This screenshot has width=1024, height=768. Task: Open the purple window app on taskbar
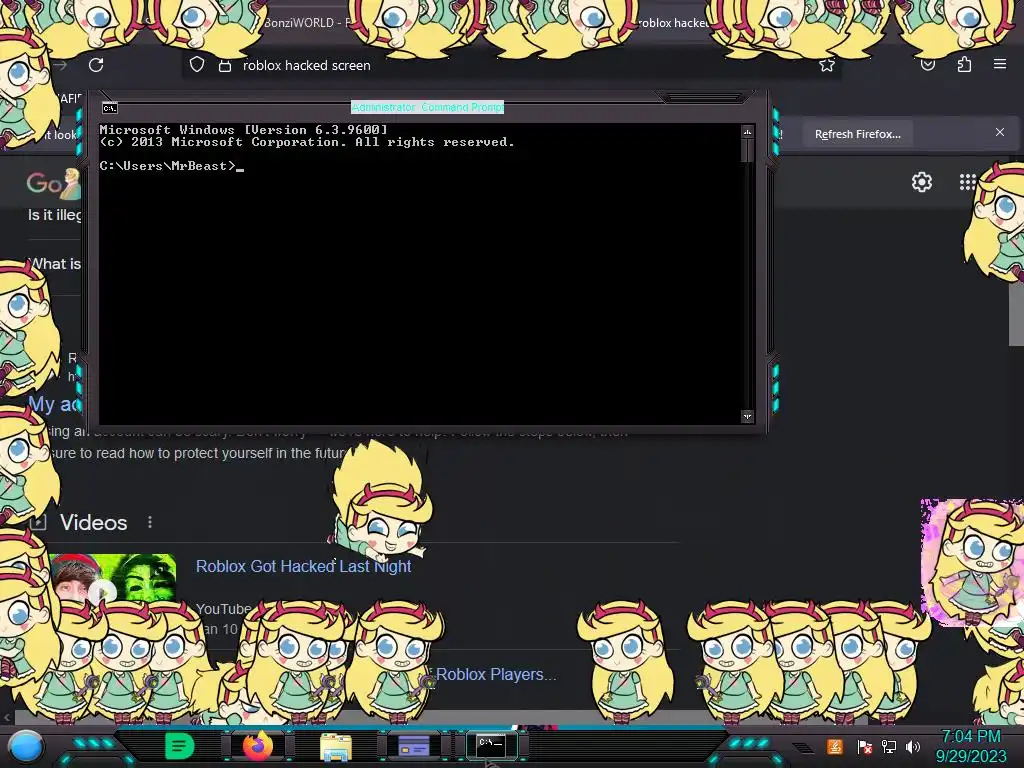[x=414, y=746]
